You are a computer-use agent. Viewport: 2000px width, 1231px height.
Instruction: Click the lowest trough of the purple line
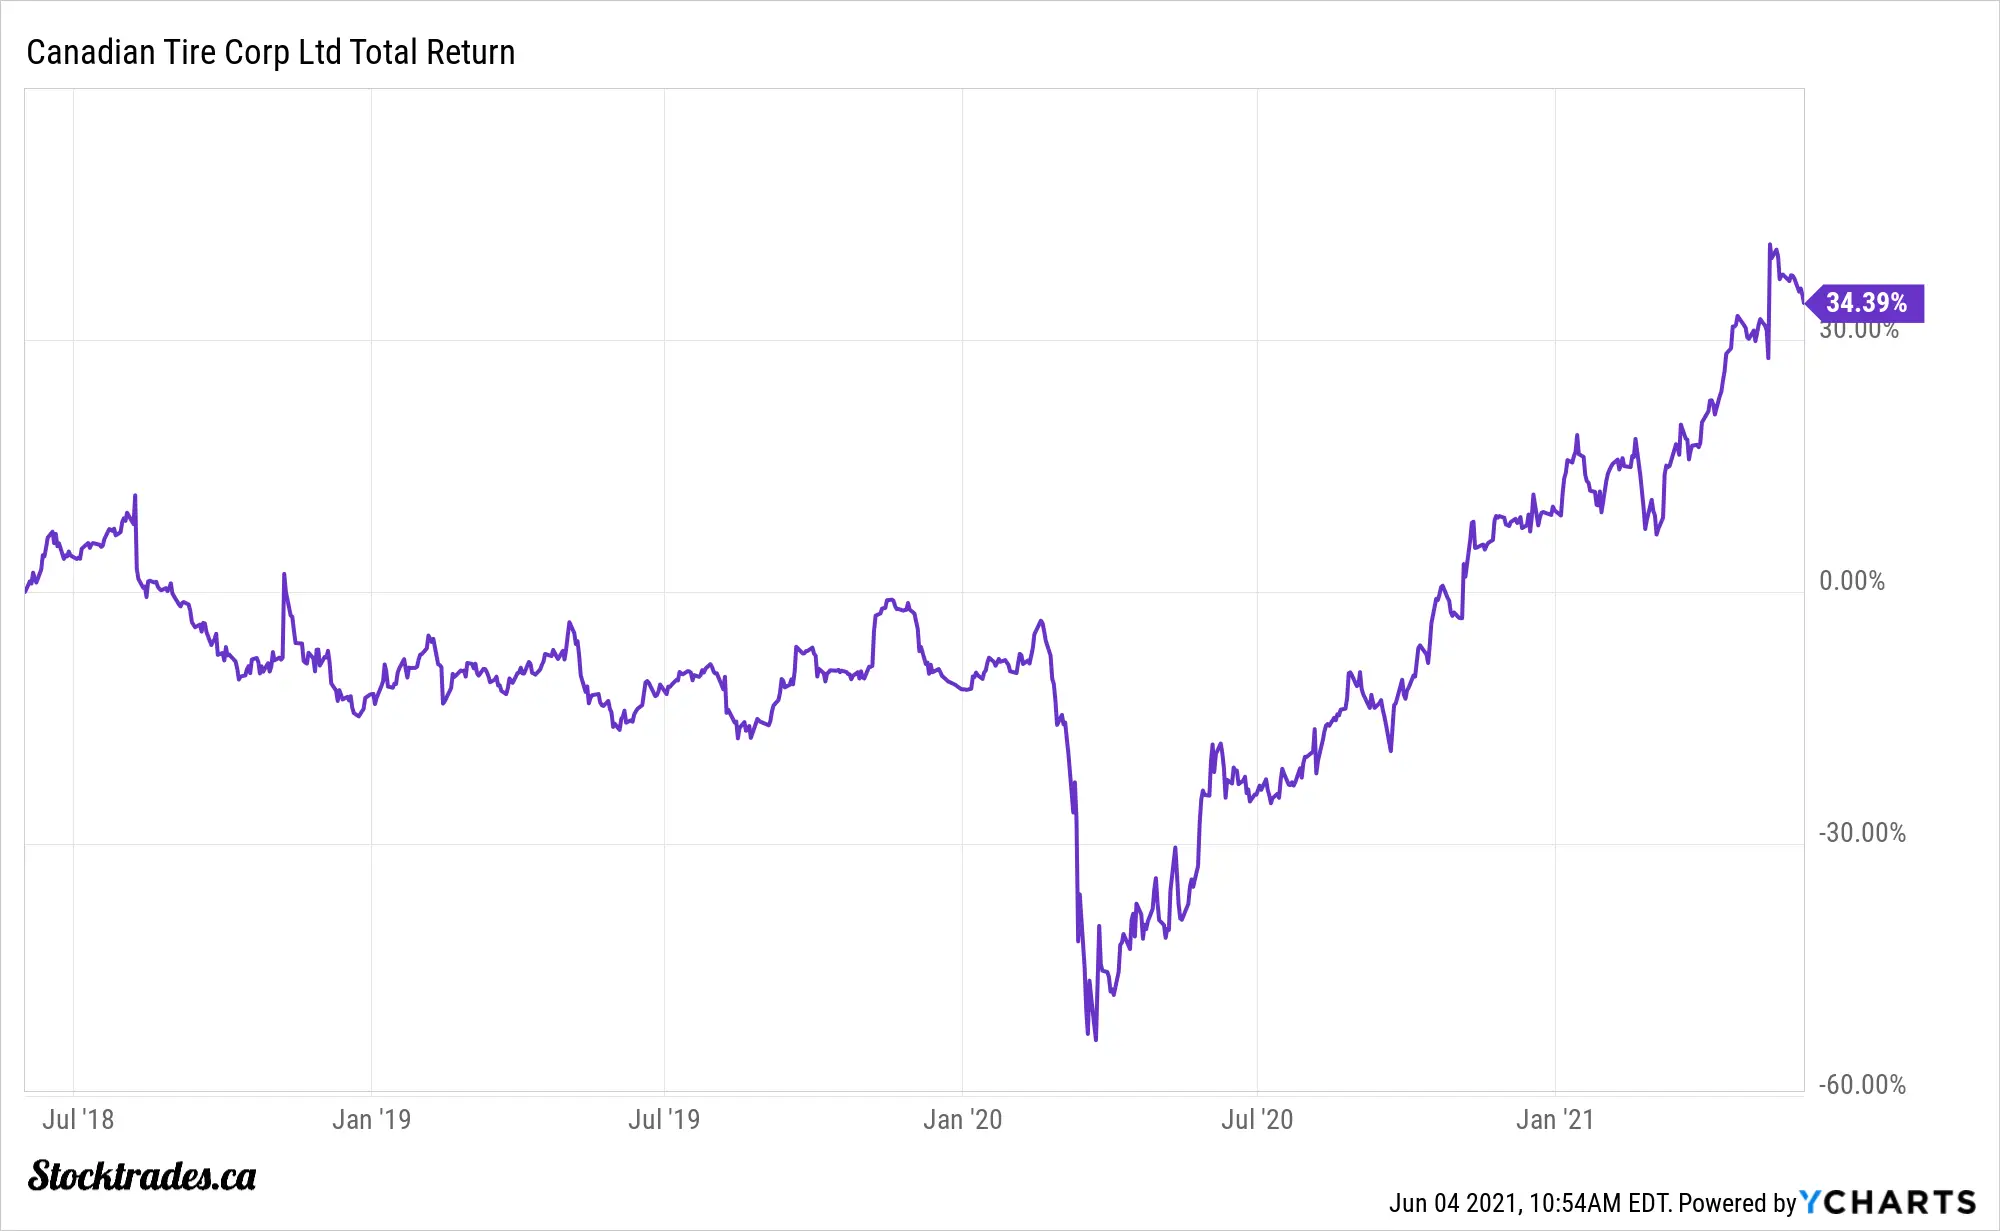[1096, 1040]
